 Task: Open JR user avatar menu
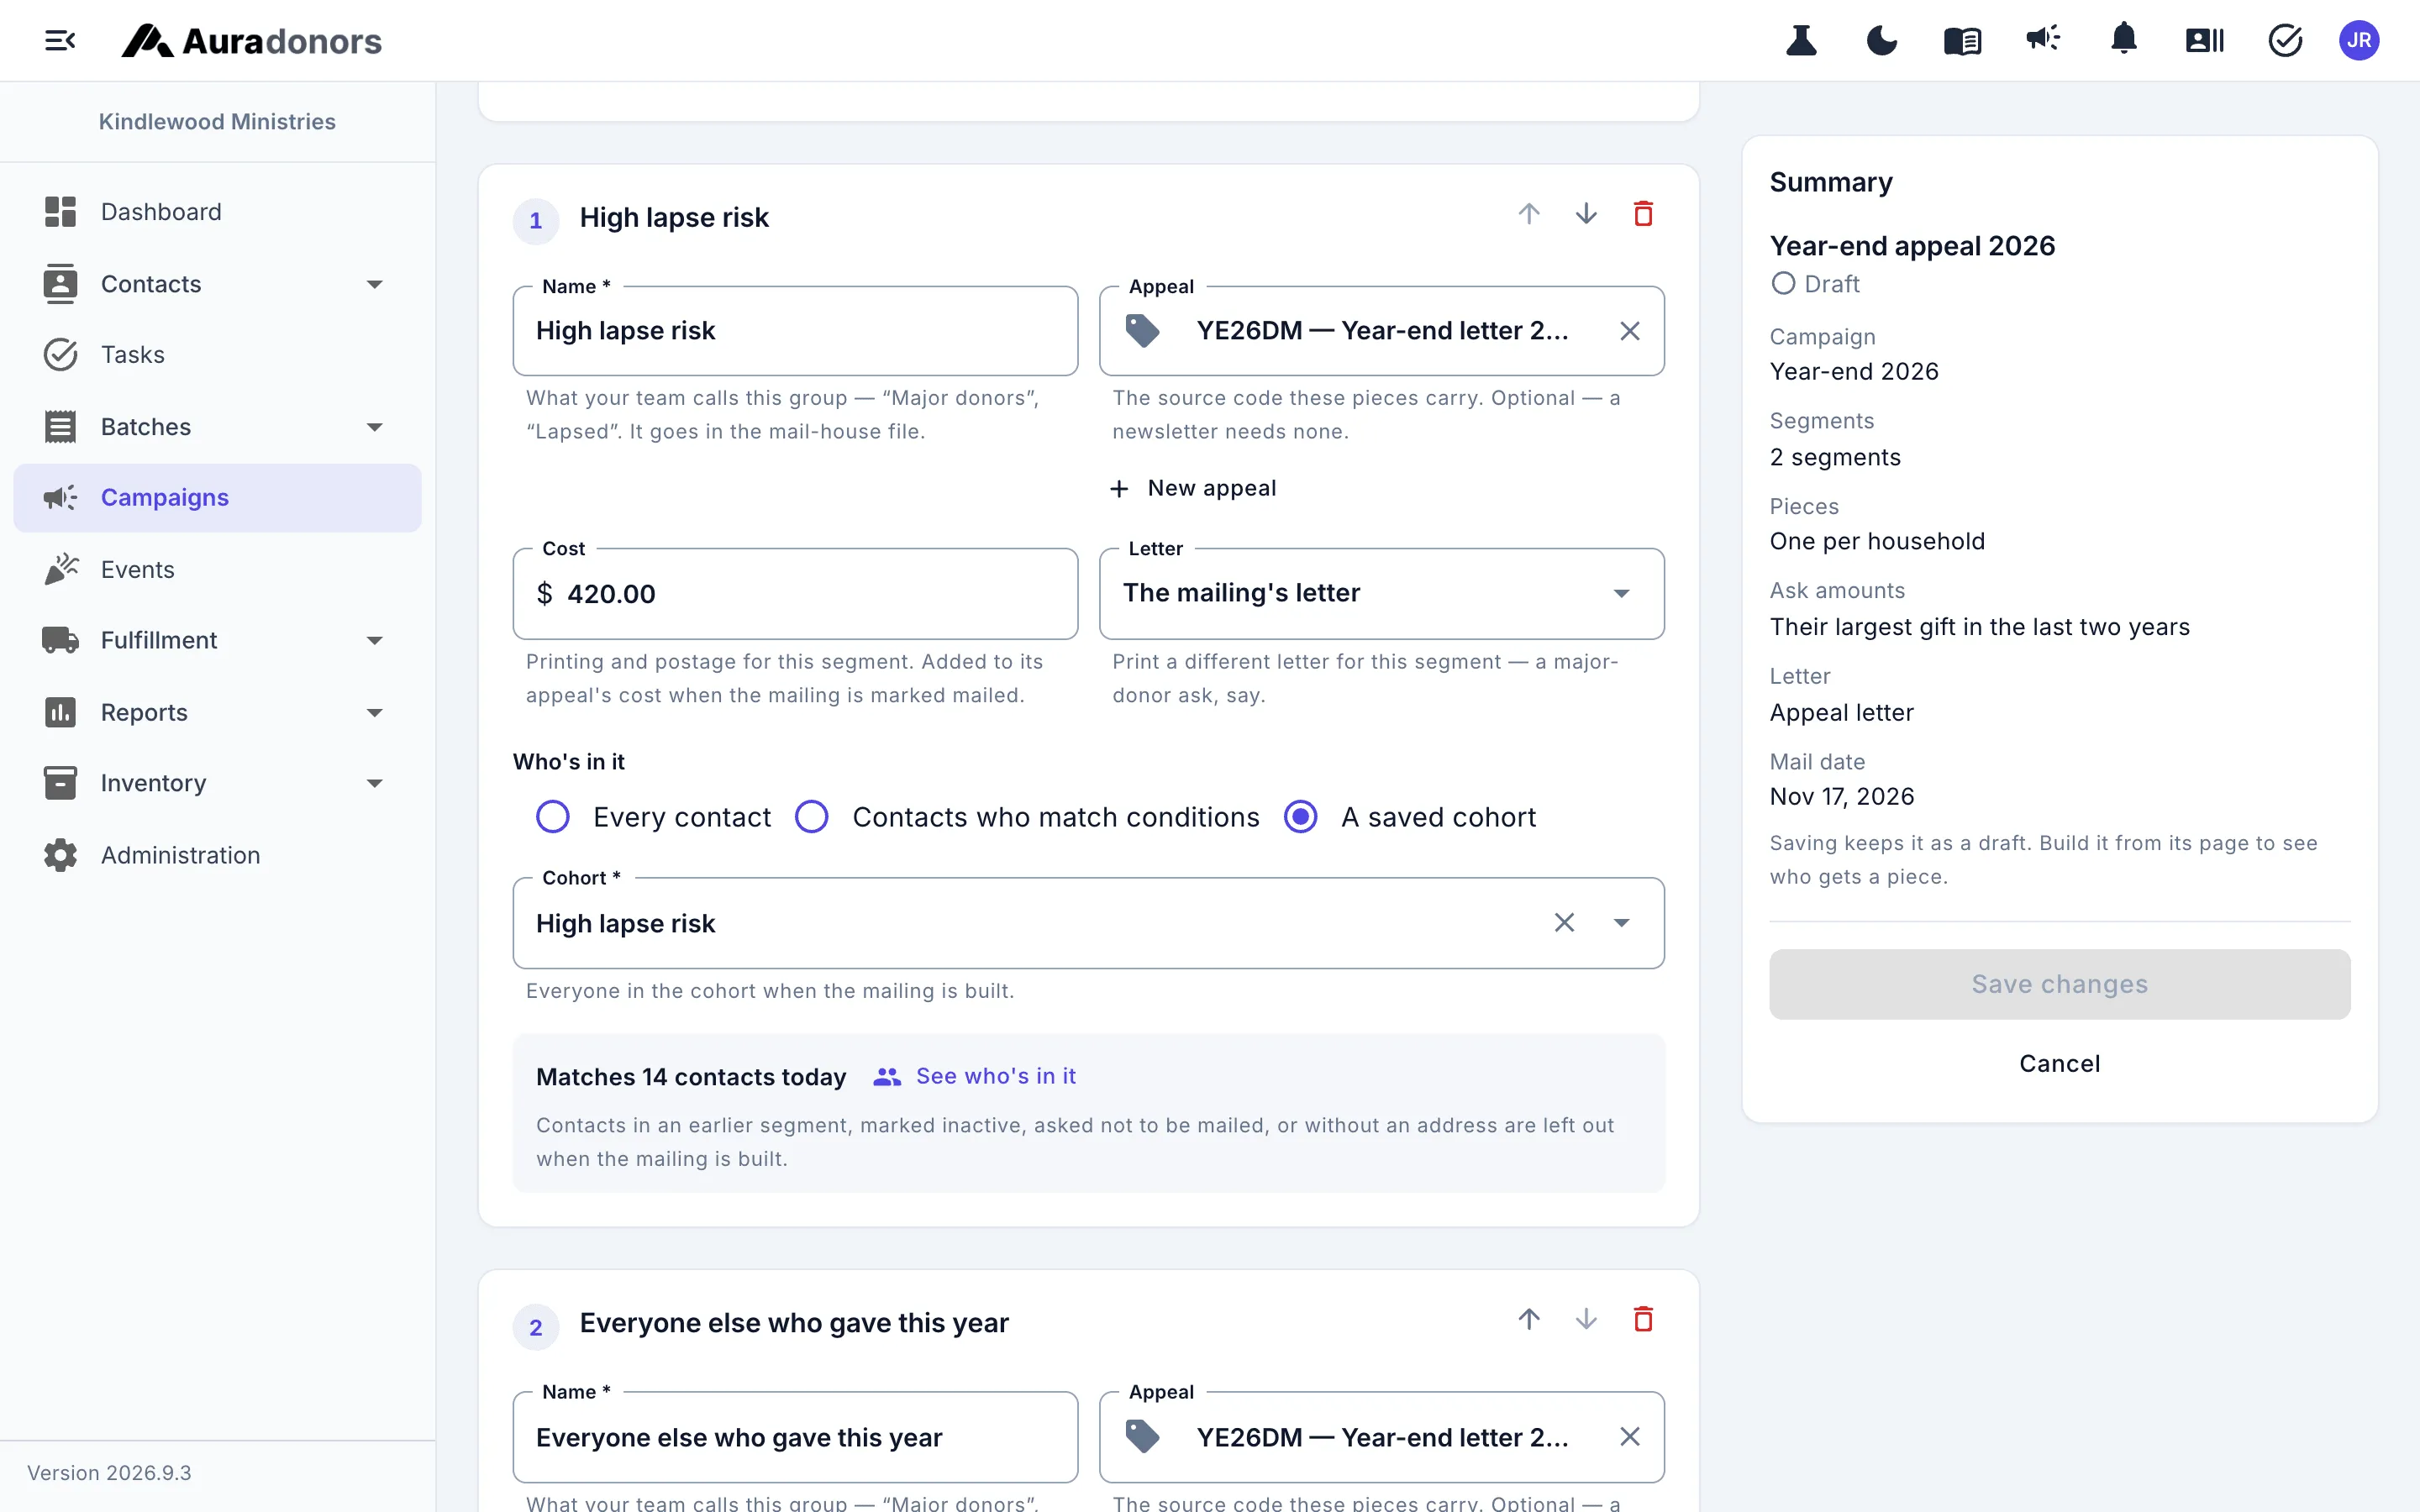(2359, 41)
